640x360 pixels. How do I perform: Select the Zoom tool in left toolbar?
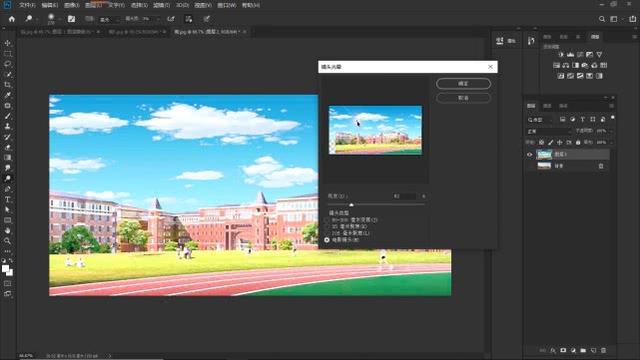pyautogui.click(x=7, y=241)
